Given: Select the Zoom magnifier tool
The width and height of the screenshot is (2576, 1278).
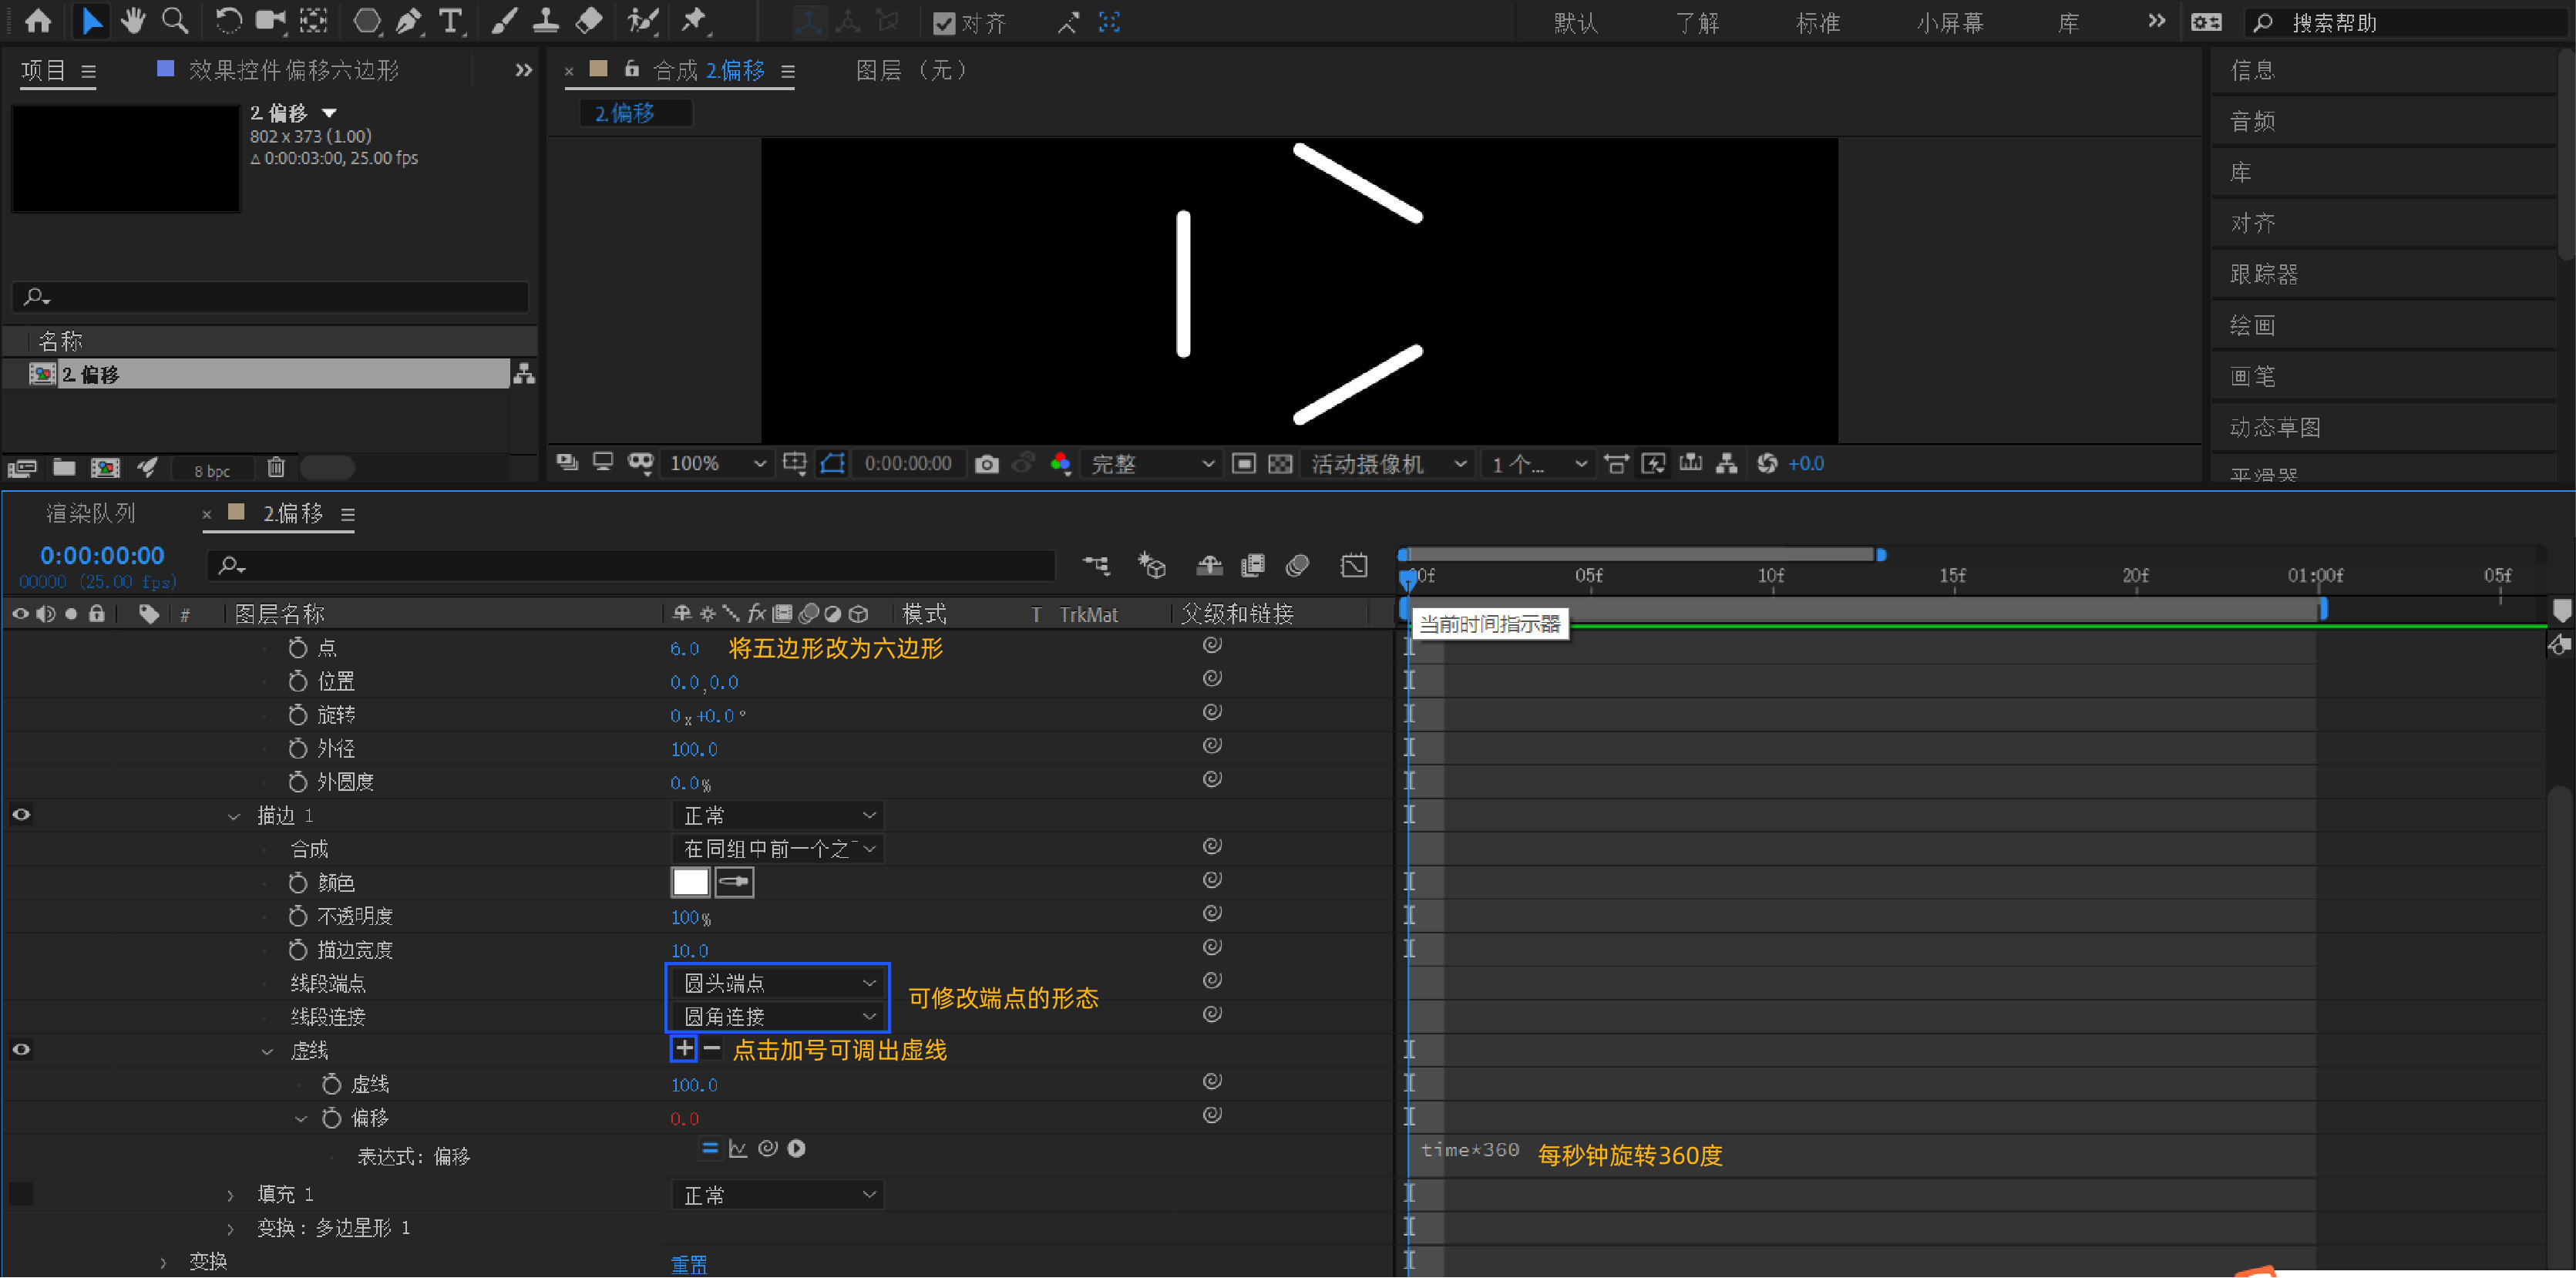Looking at the screenshot, I should click(x=175, y=21).
